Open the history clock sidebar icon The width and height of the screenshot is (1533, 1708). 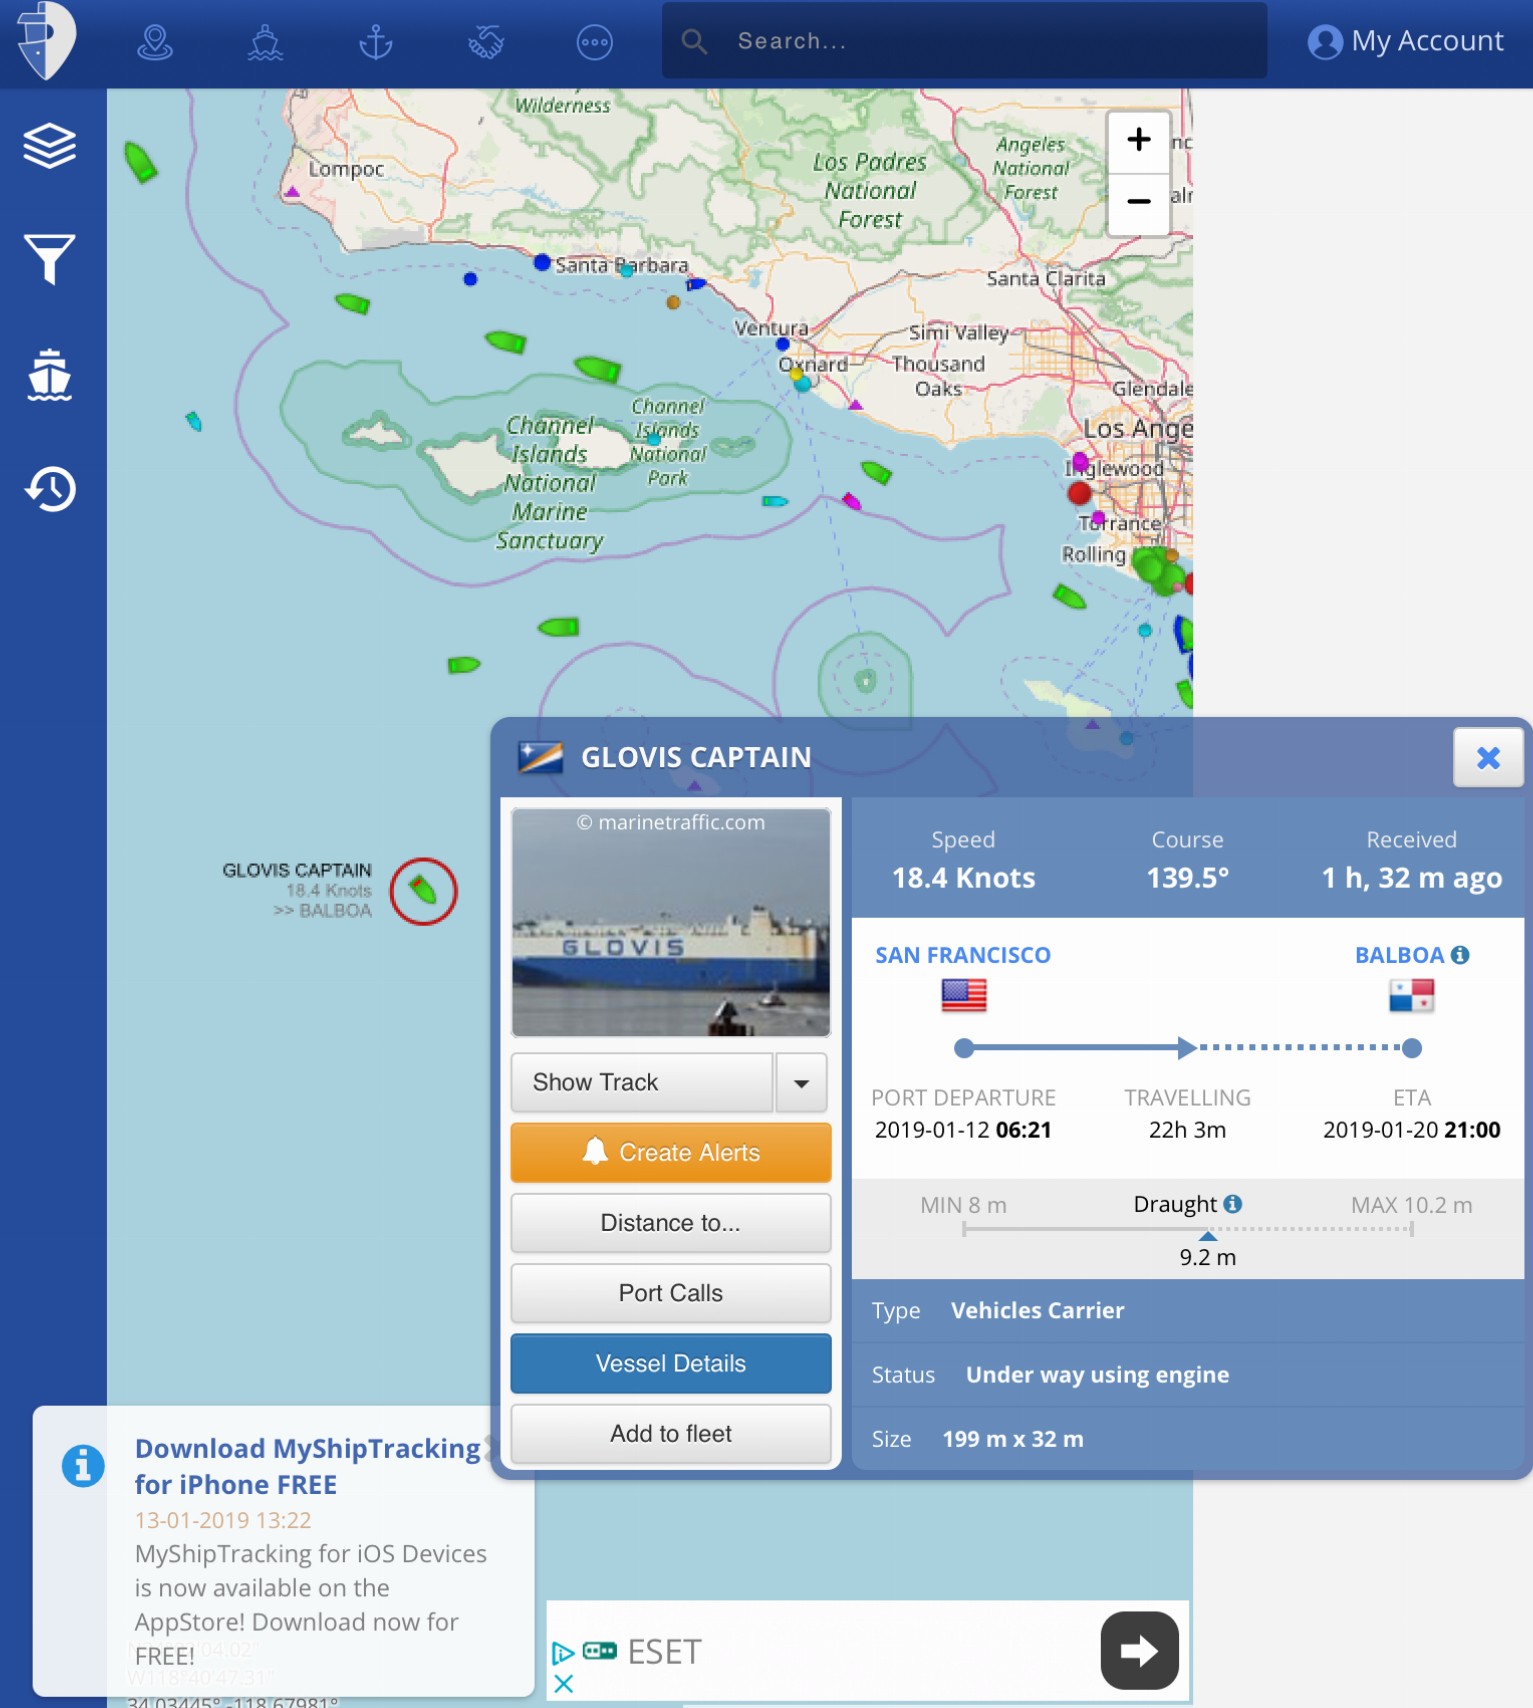[50, 489]
